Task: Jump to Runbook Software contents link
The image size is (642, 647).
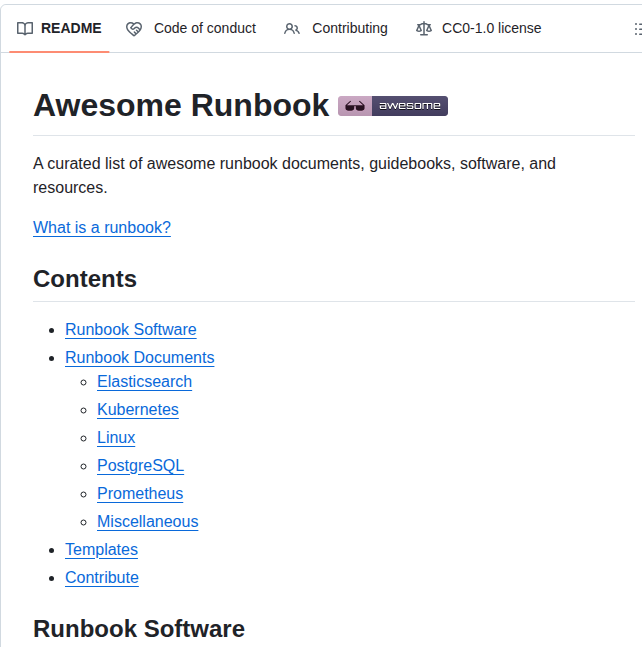Action: [x=131, y=330]
